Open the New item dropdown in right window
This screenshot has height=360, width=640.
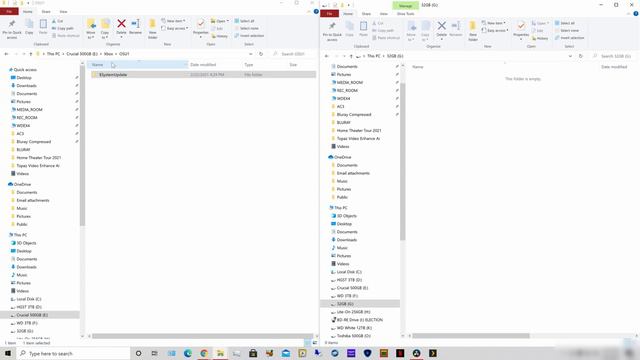coord(494,23)
